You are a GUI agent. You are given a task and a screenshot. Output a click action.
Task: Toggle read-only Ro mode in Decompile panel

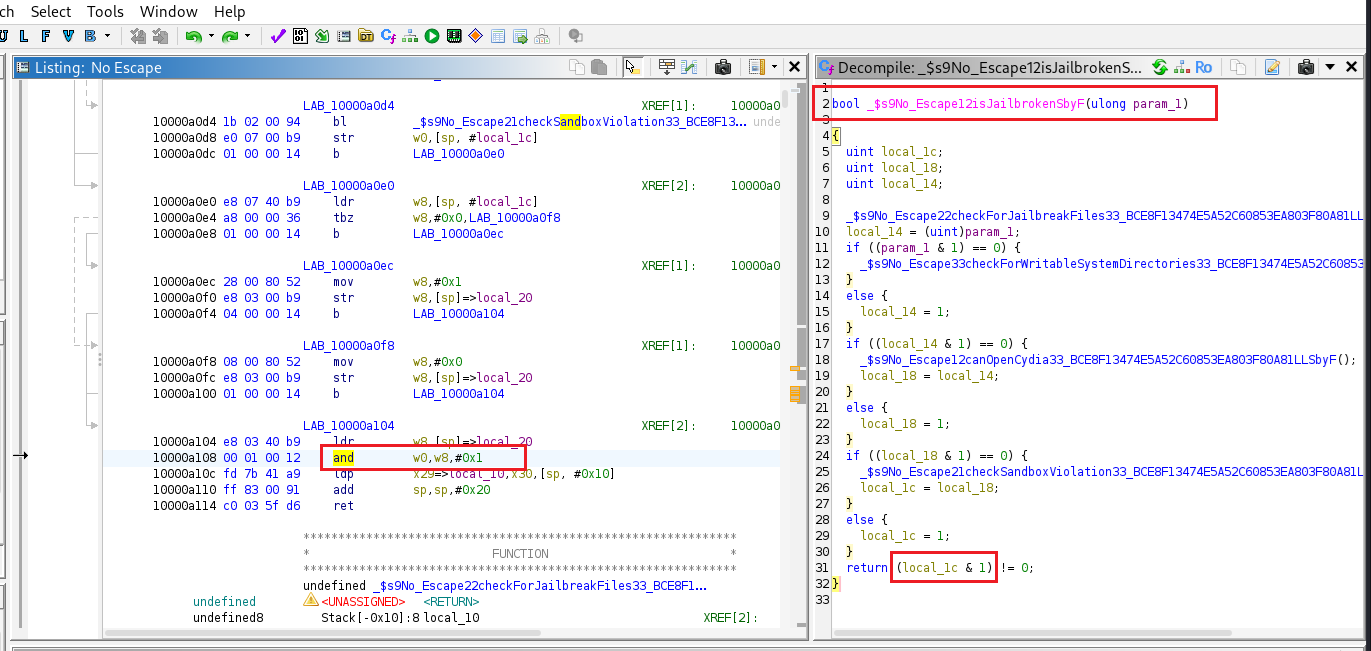coord(1204,67)
